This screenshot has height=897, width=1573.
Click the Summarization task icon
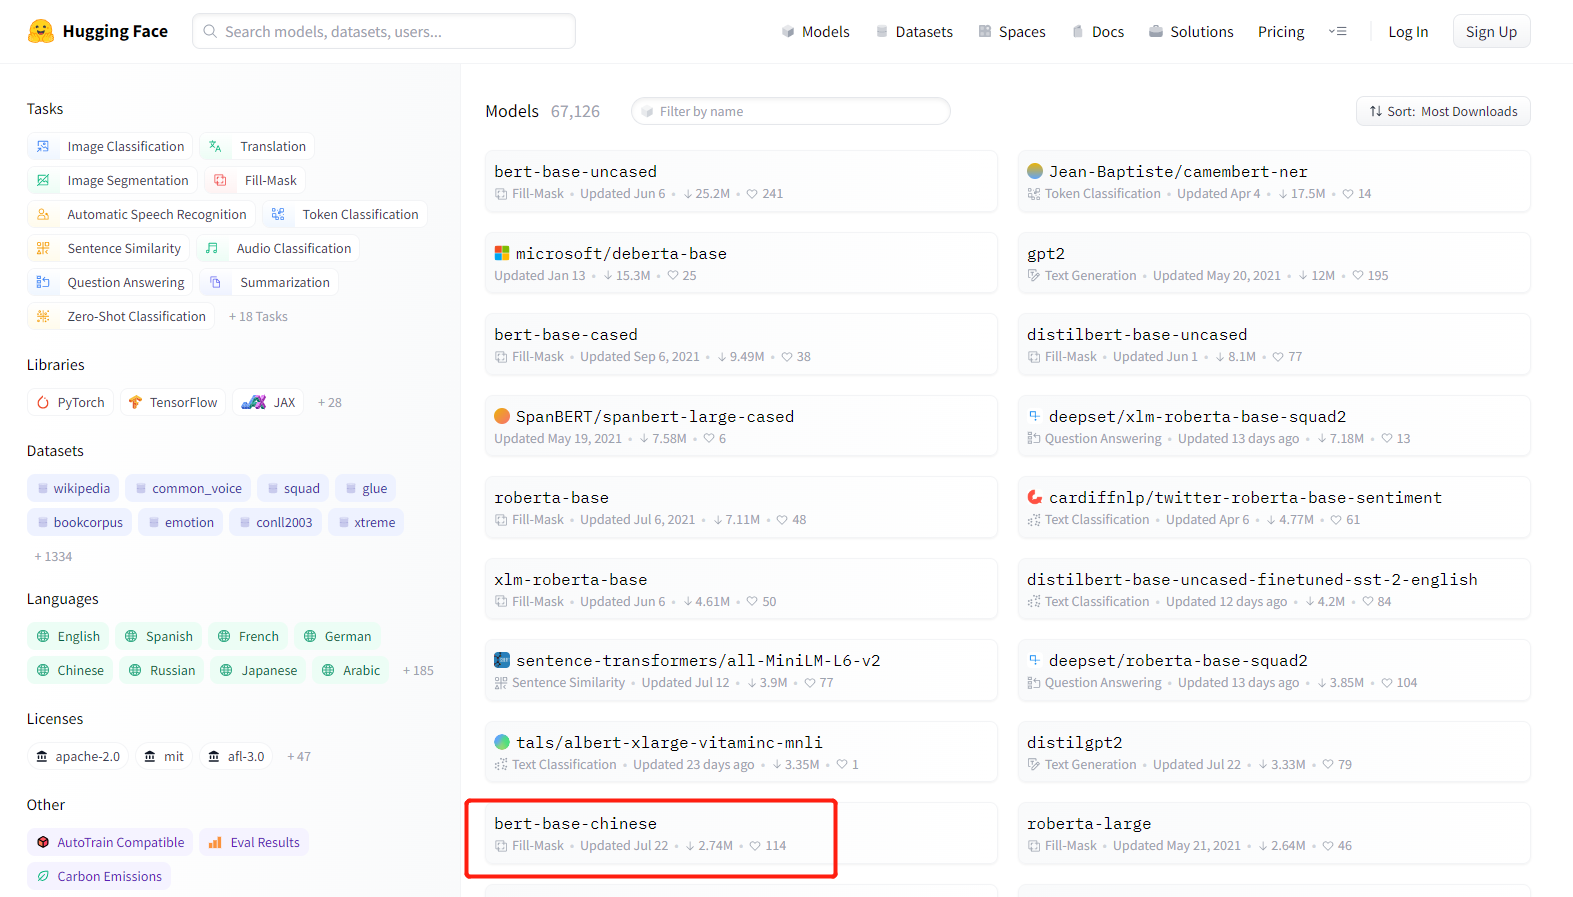pos(215,283)
